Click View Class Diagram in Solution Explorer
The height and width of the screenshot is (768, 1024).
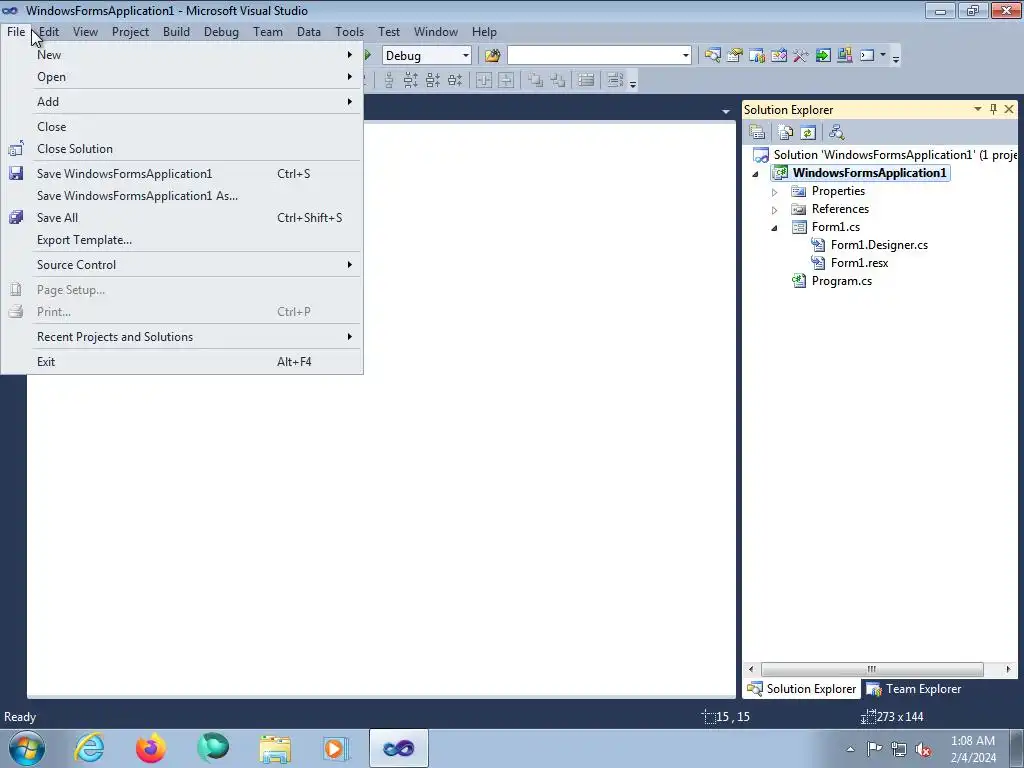(837, 133)
